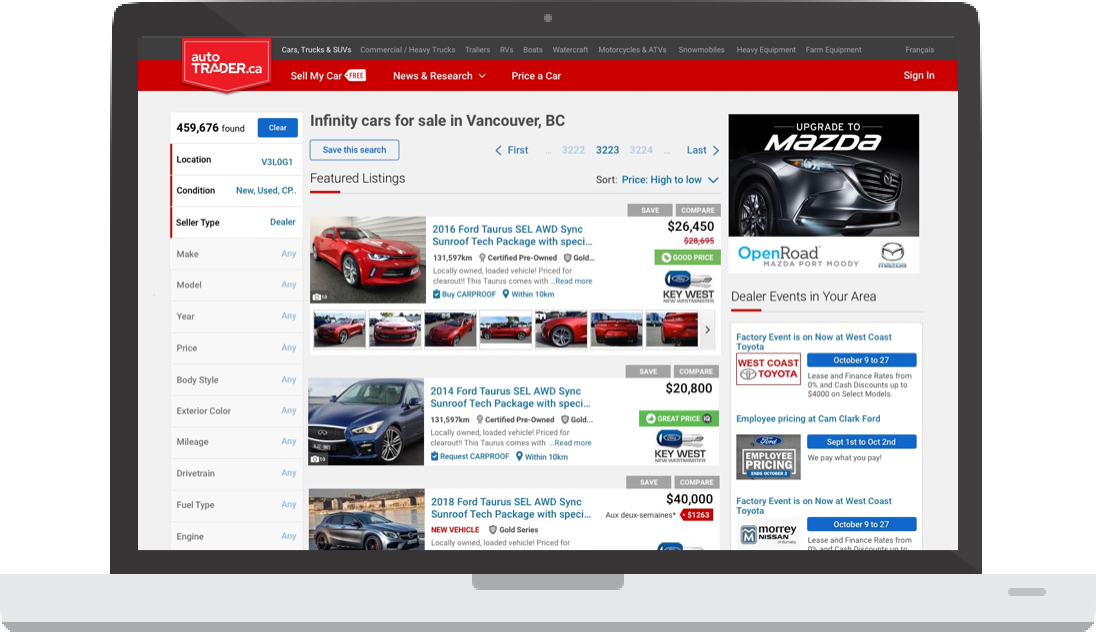The height and width of the screenshot is (632, 1096).
Task: Select the Motorcycles & ATVs tab
Action: [632, 50]
